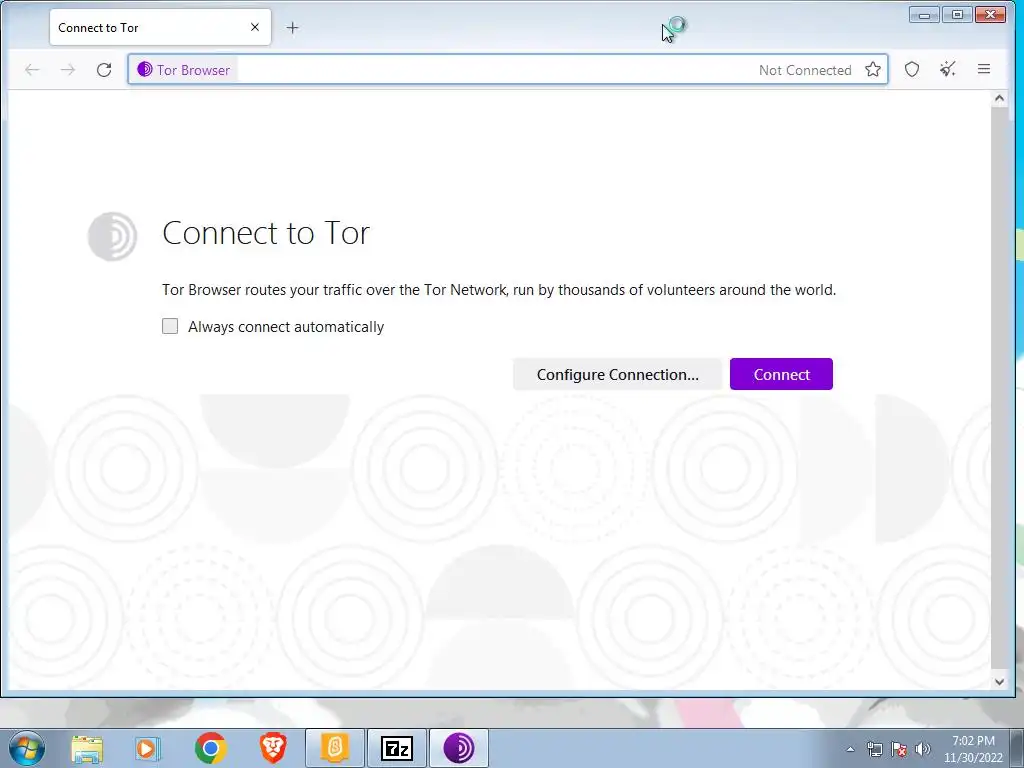This screenshot has width=1024, height=768.
Task: Bookmark this page with star icon
Action: tap(873, 69)
